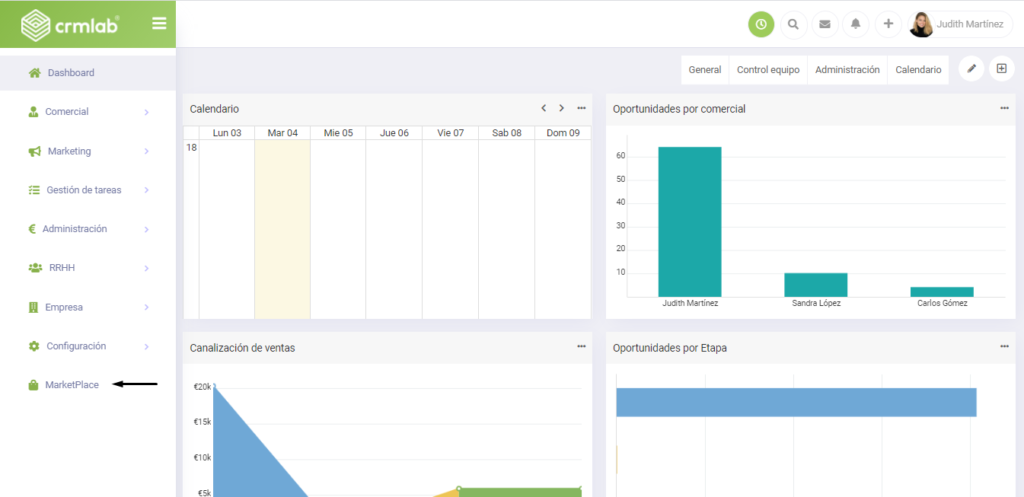Screen dimensions: 1024x497
Task: Click the Comercial person icon
Action: pos(33,112)
